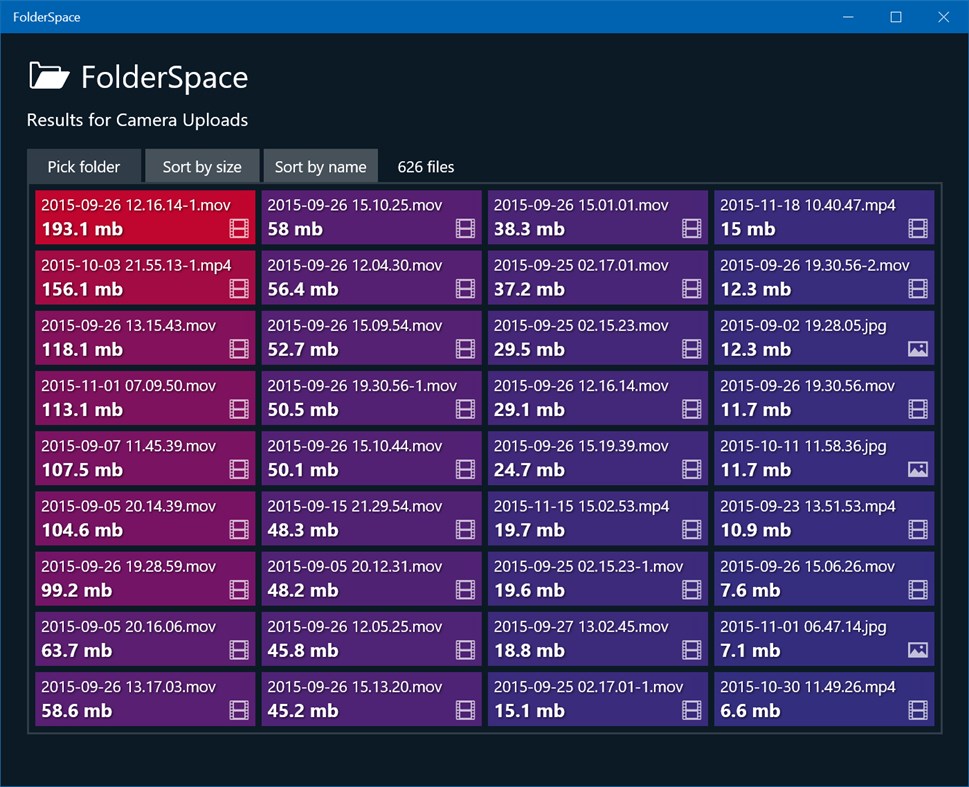
Task: Switch to the Sort by size tab
Action: tap(202, 166)
